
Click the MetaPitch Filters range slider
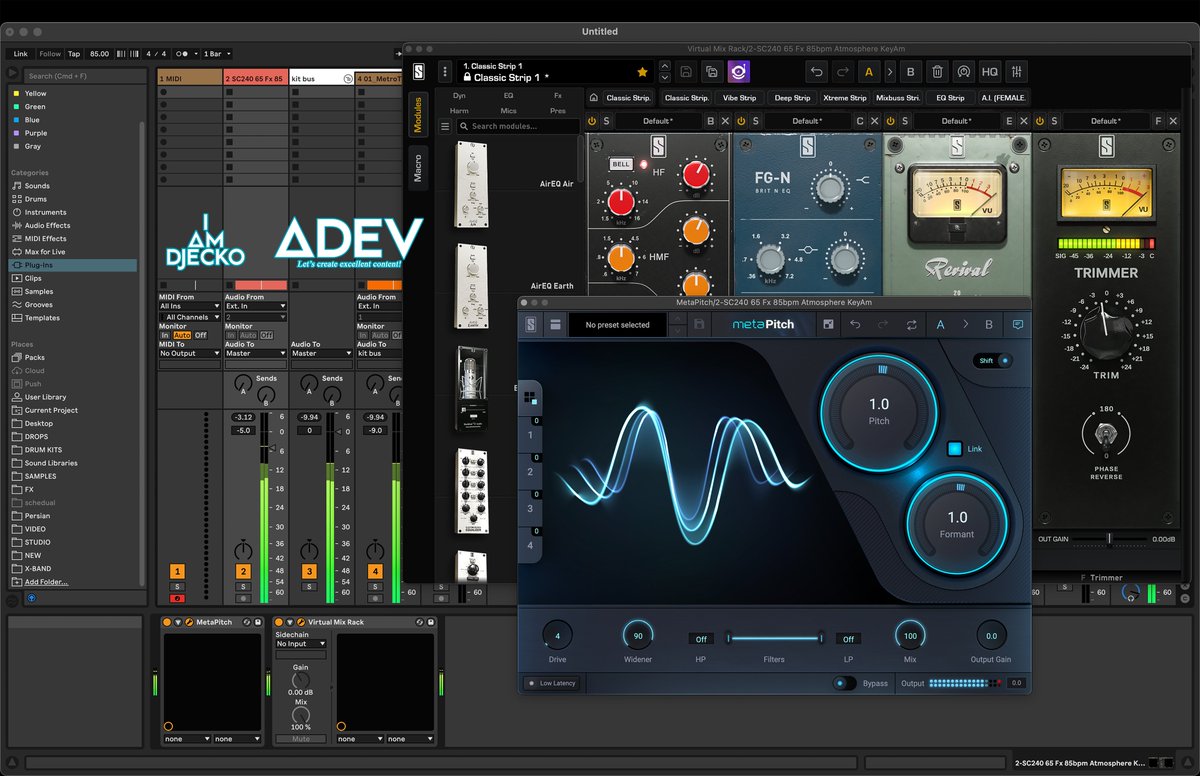[775, 638]
